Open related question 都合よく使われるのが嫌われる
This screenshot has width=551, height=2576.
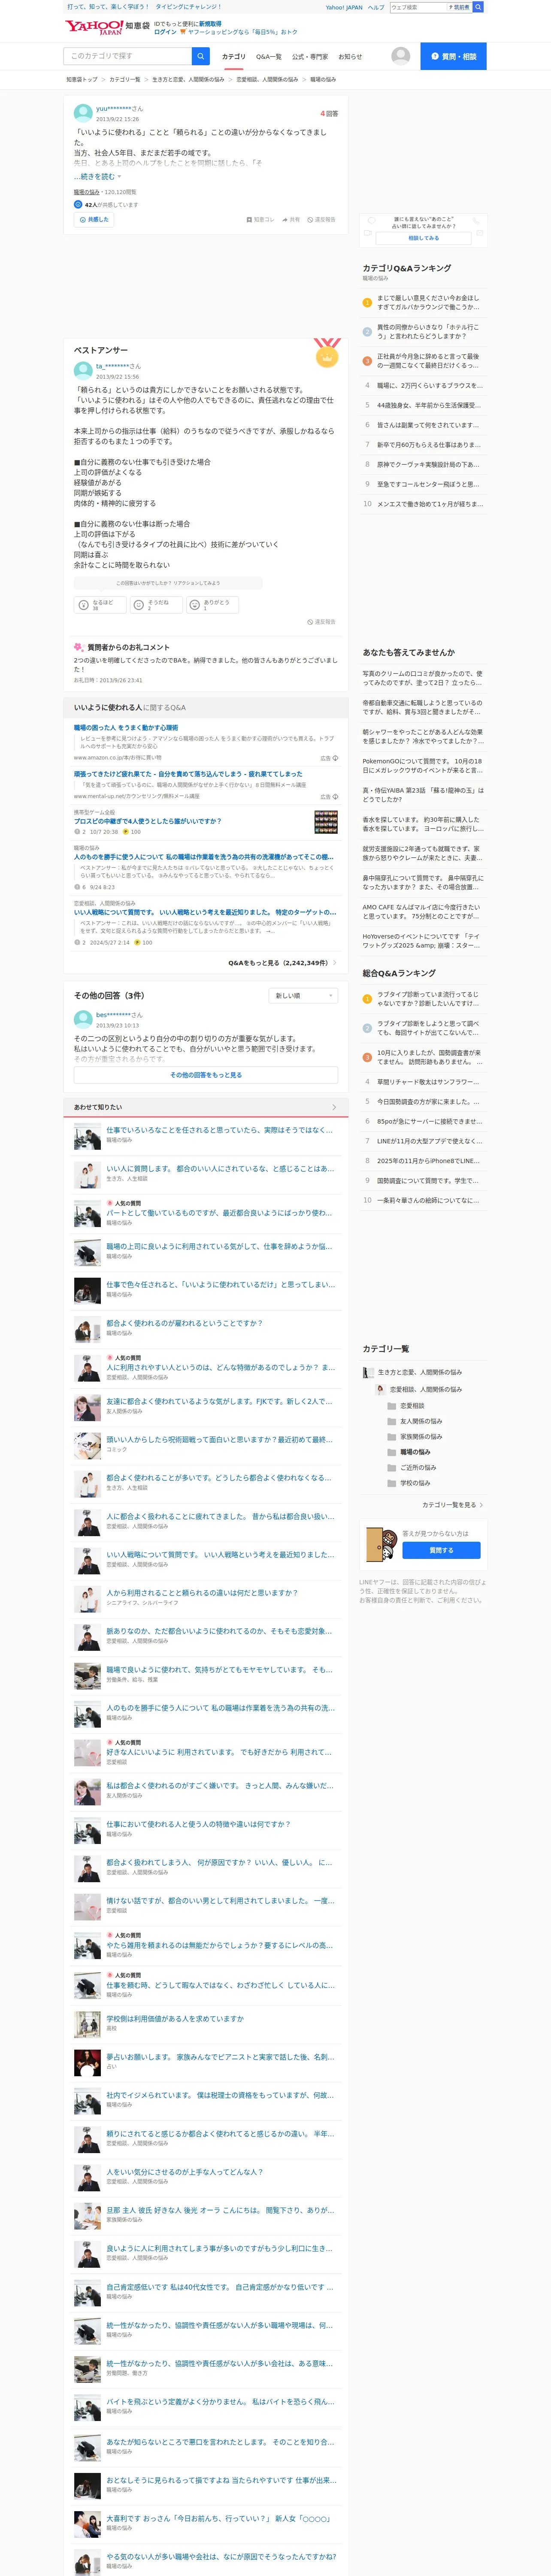click(184, 1323)
